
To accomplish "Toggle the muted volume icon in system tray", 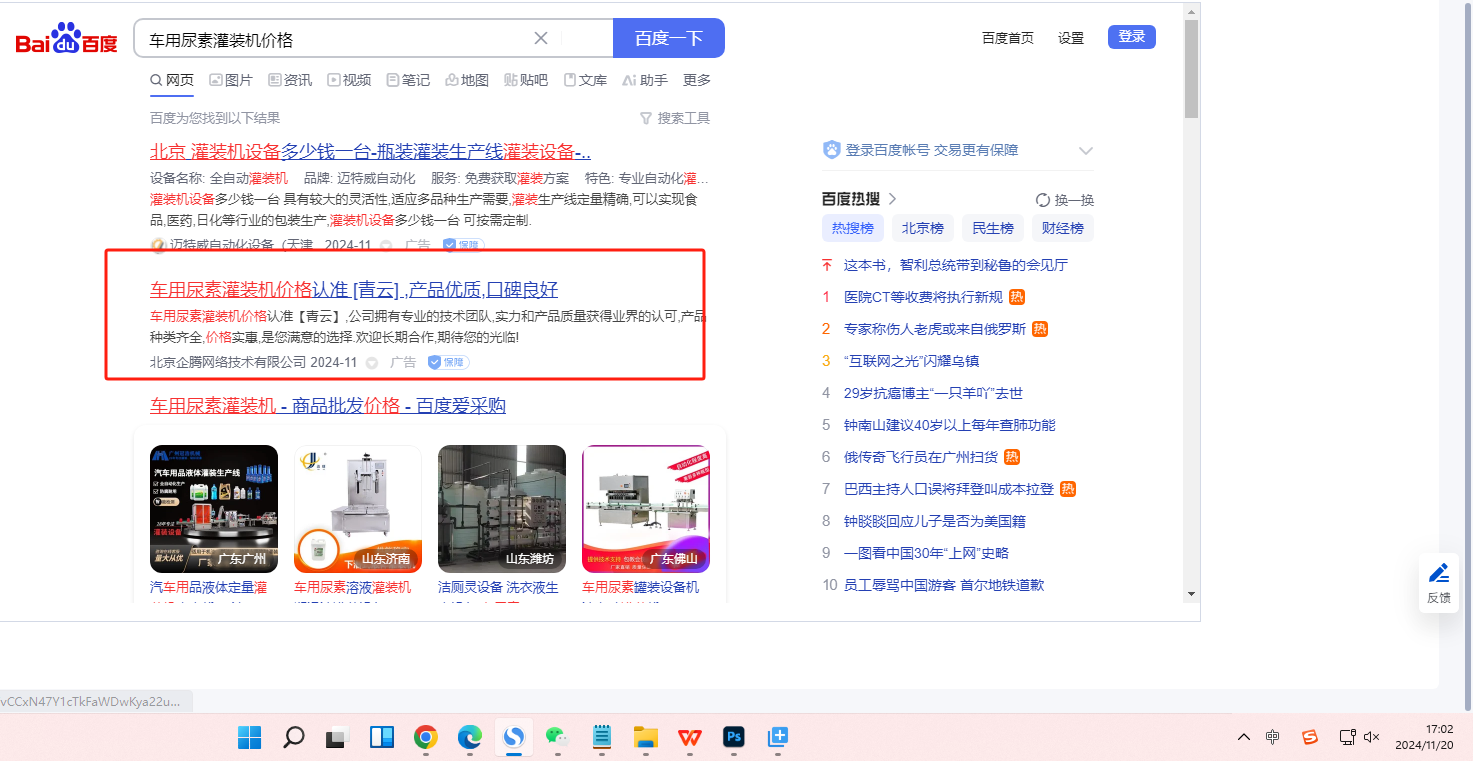I will point(1372,737).
